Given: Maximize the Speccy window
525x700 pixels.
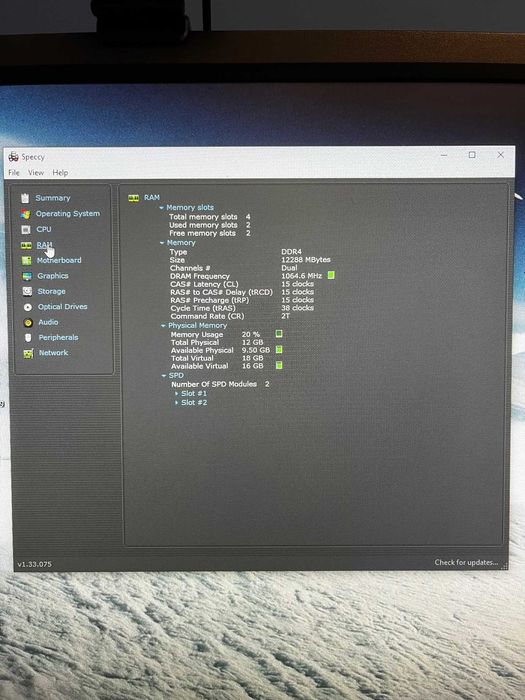Looking at the screenshot, I should pos(472,155).
